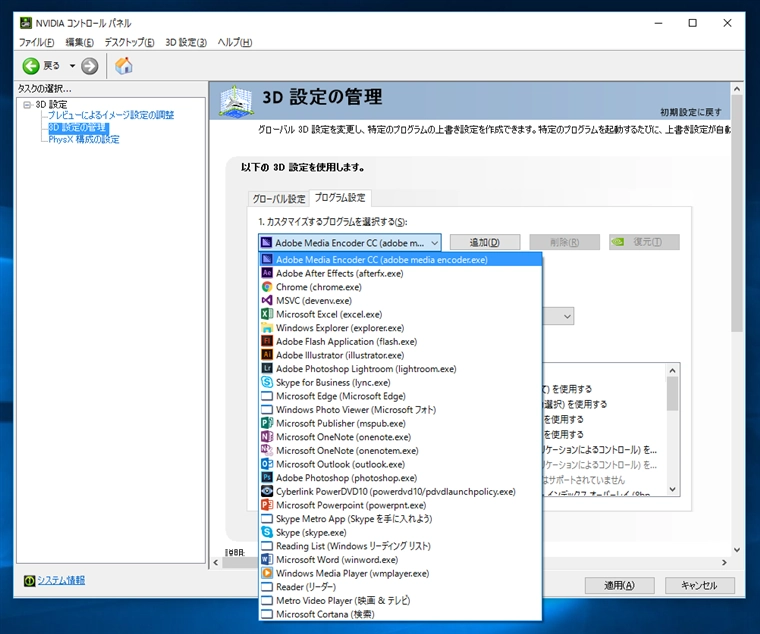This screenshot has width=760, height=634.
Task: Click horizontal scrollbar right arrow
Action: [724, 563]
